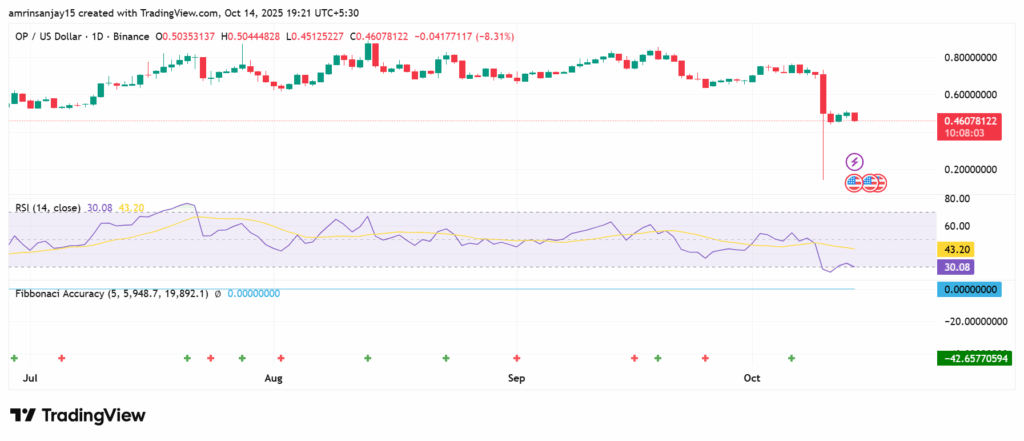Click the rightmost green plus marker
This screenshot has width=1024, height=441.
click(x=792, y=357)
